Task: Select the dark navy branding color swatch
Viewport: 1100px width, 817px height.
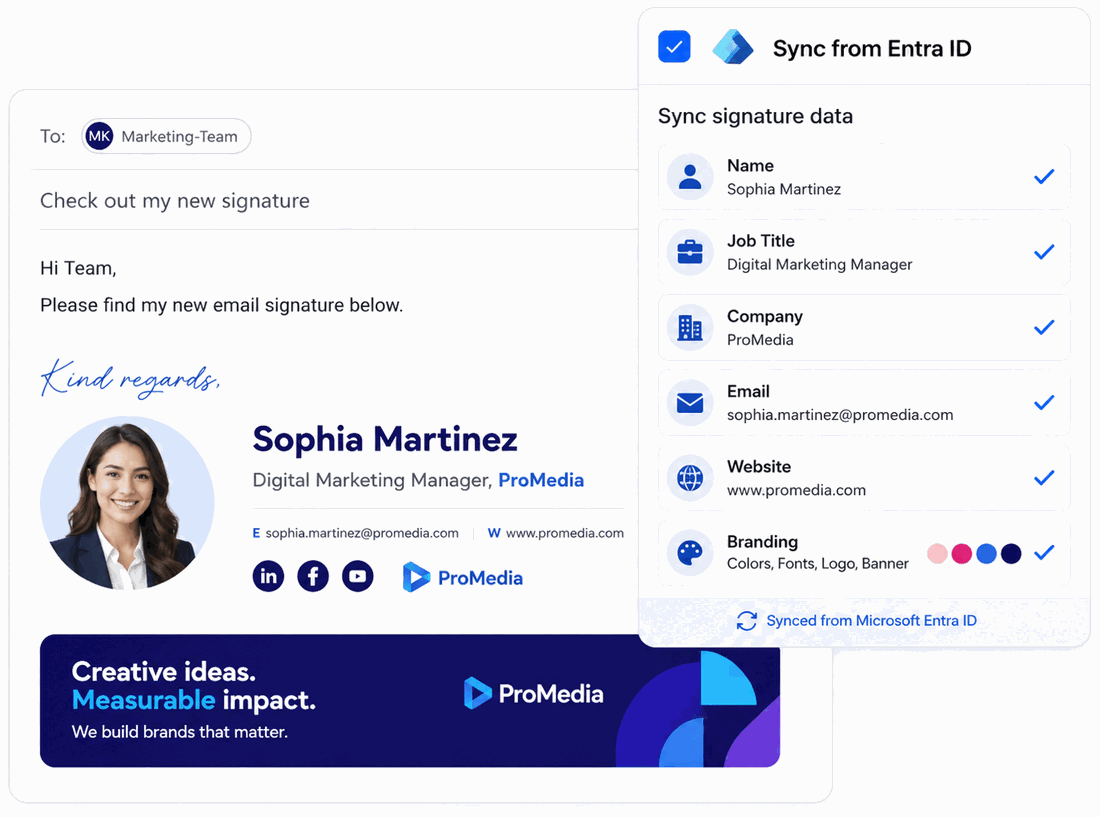Action: [1011, 553]
